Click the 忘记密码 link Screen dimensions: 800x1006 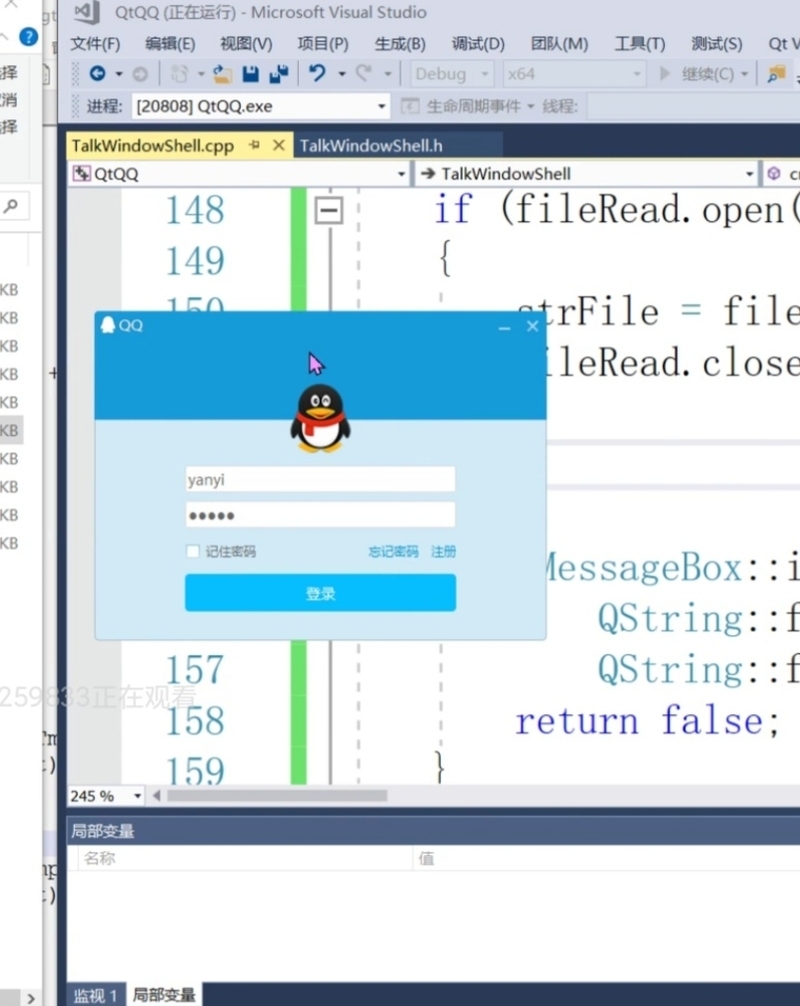click(x=393, y=552)
